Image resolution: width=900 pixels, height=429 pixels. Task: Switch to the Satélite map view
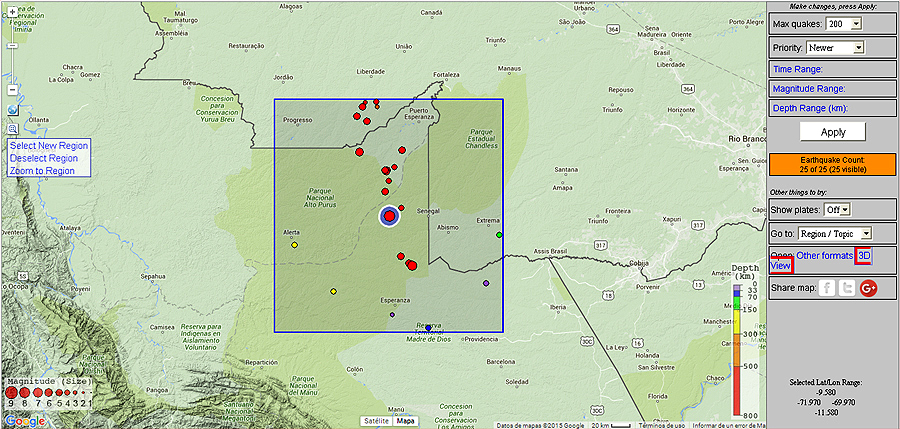(x=376, y=421)
